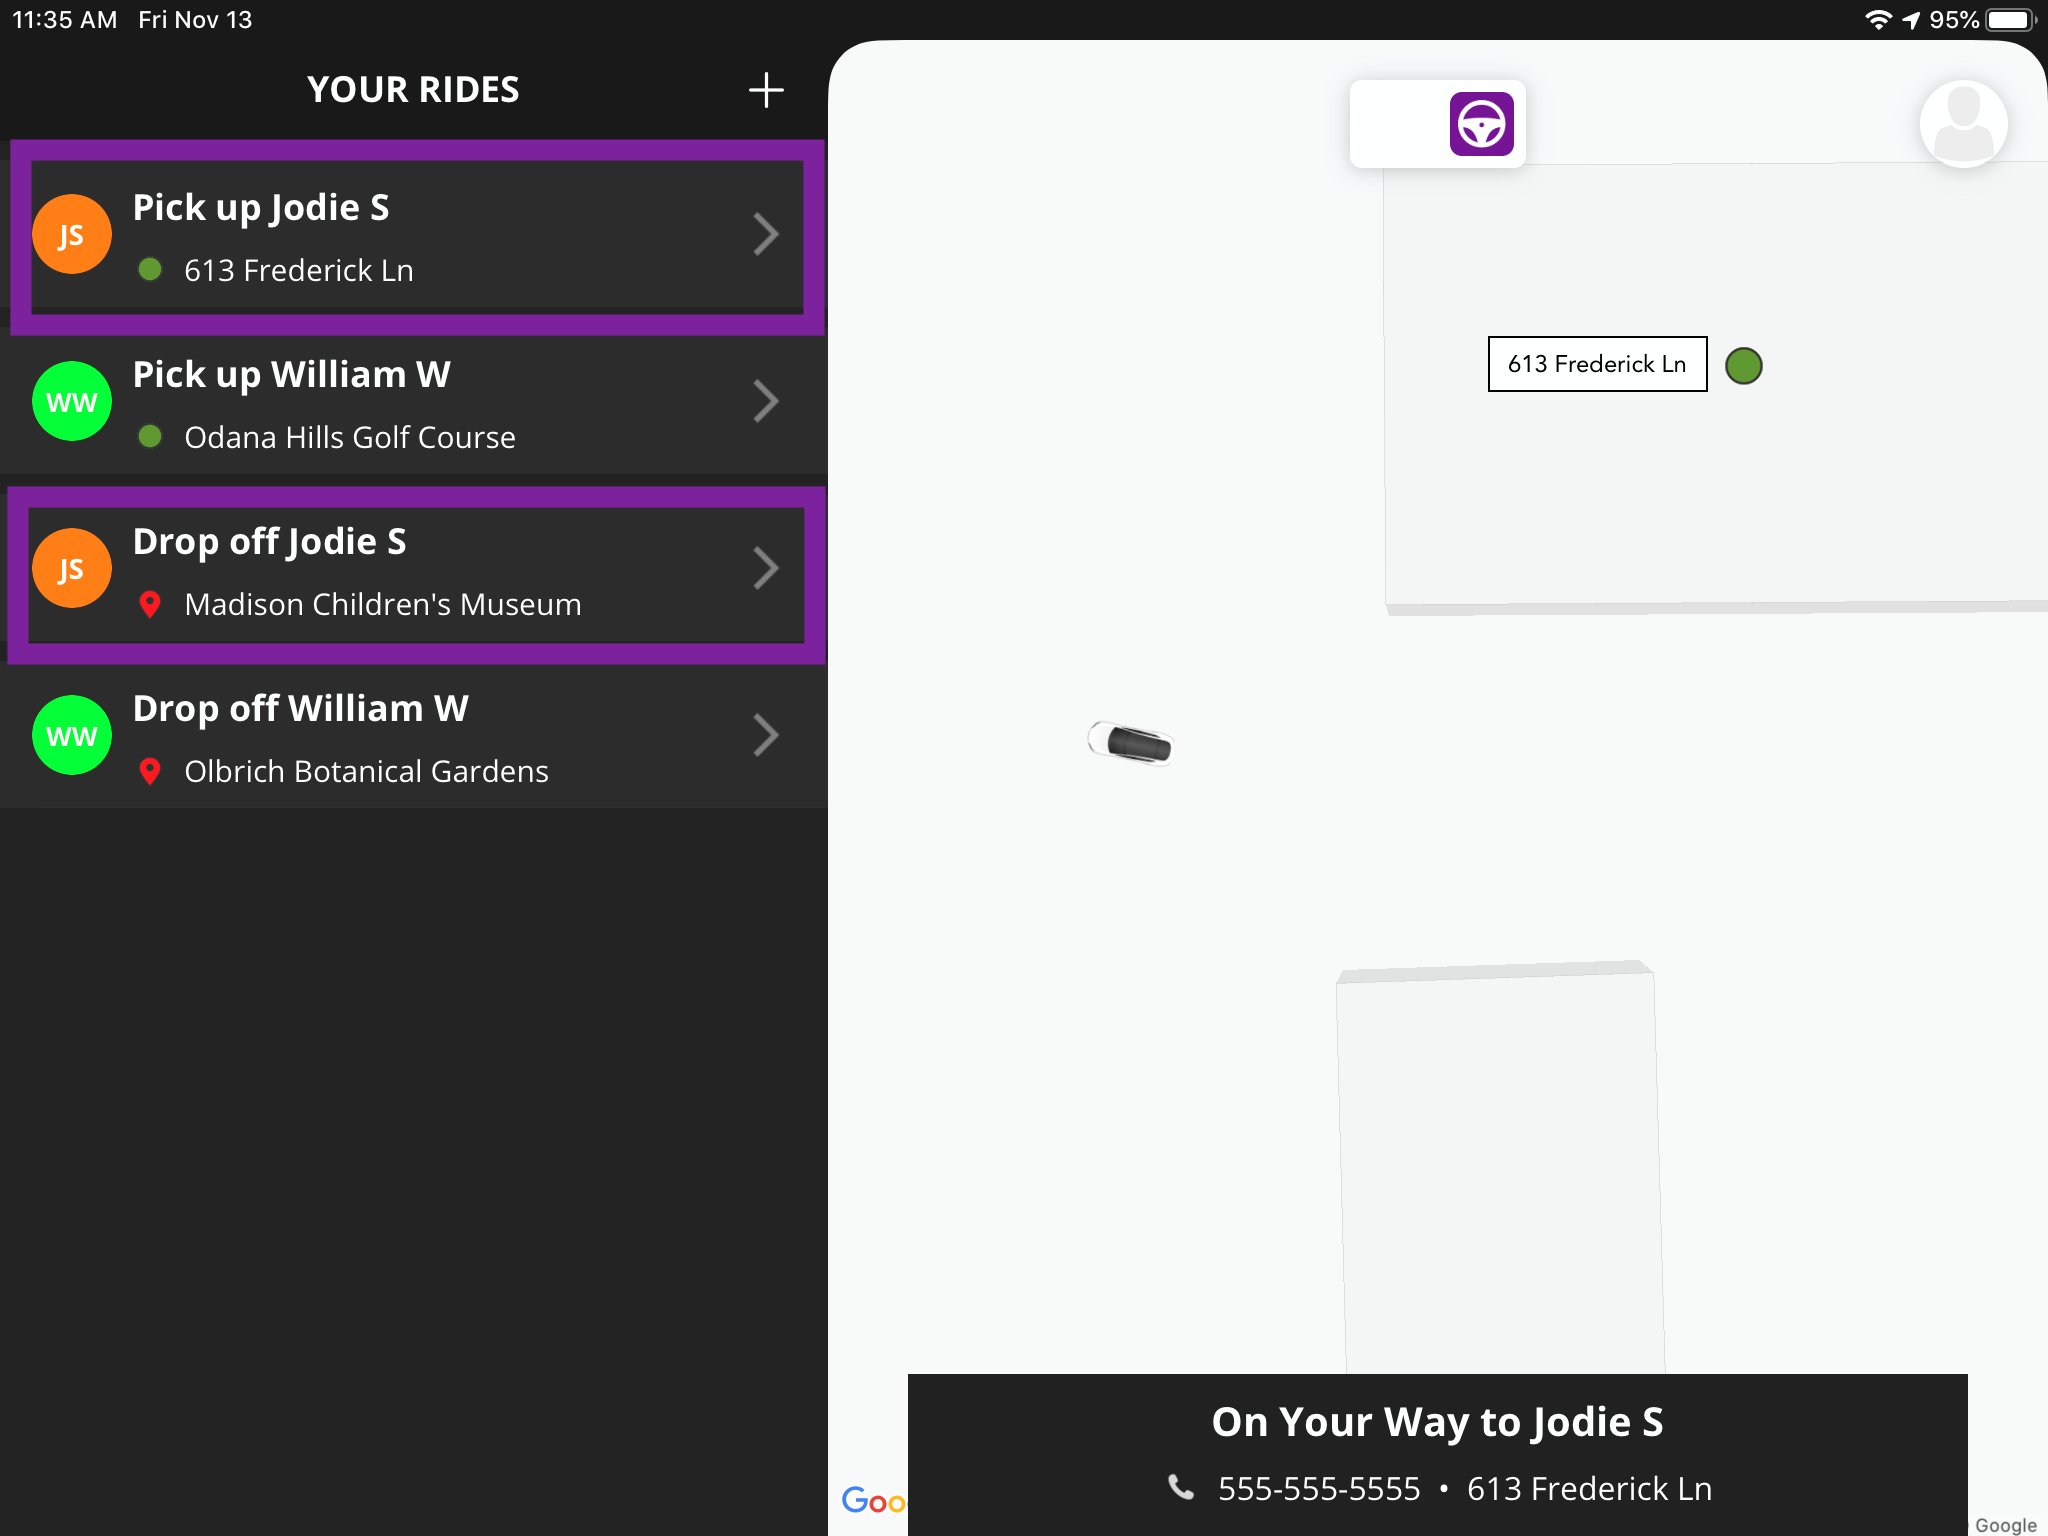The width and height of the screenshot is (2048, 1536).
Task: Tap the phone icon beside 555-555-5555
Action: point(1181,1487)
